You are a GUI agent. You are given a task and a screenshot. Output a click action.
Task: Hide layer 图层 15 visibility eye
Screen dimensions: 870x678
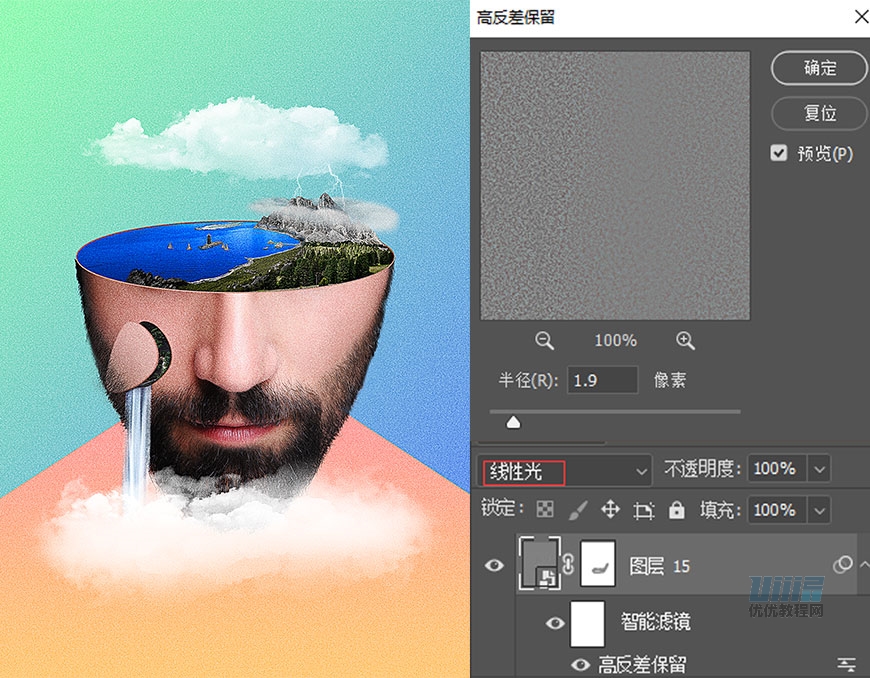coord(494,565)
